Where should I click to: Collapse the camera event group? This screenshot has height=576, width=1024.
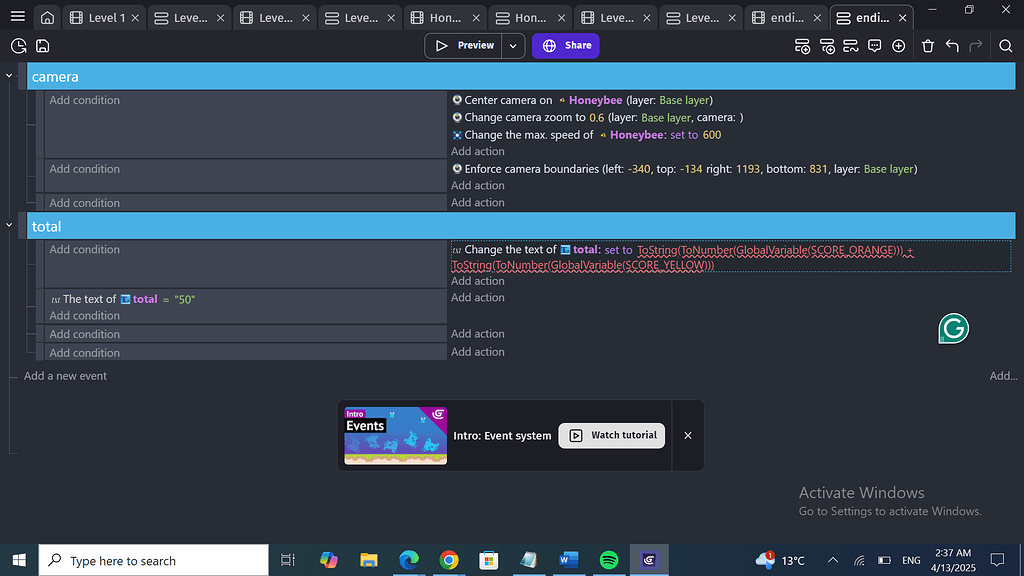click(x=9, y=76)
